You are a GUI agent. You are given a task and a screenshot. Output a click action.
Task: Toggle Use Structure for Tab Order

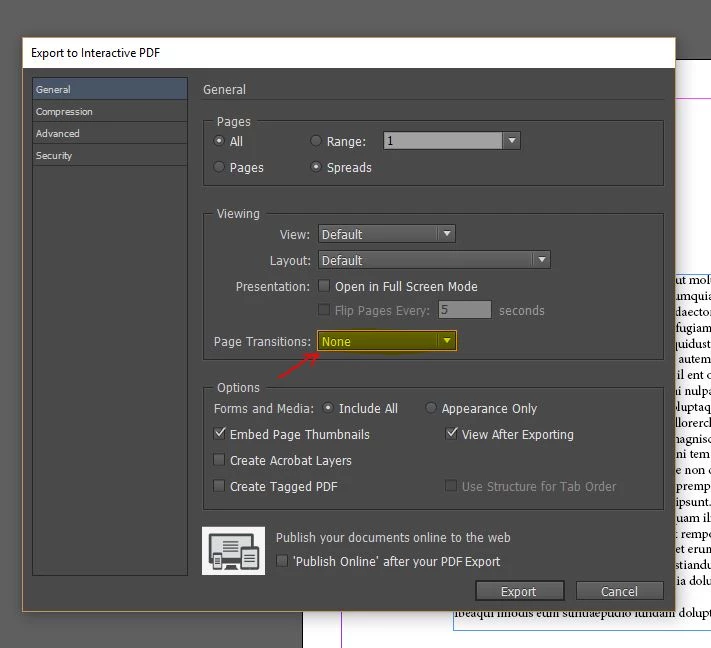[x=451, y=486]
